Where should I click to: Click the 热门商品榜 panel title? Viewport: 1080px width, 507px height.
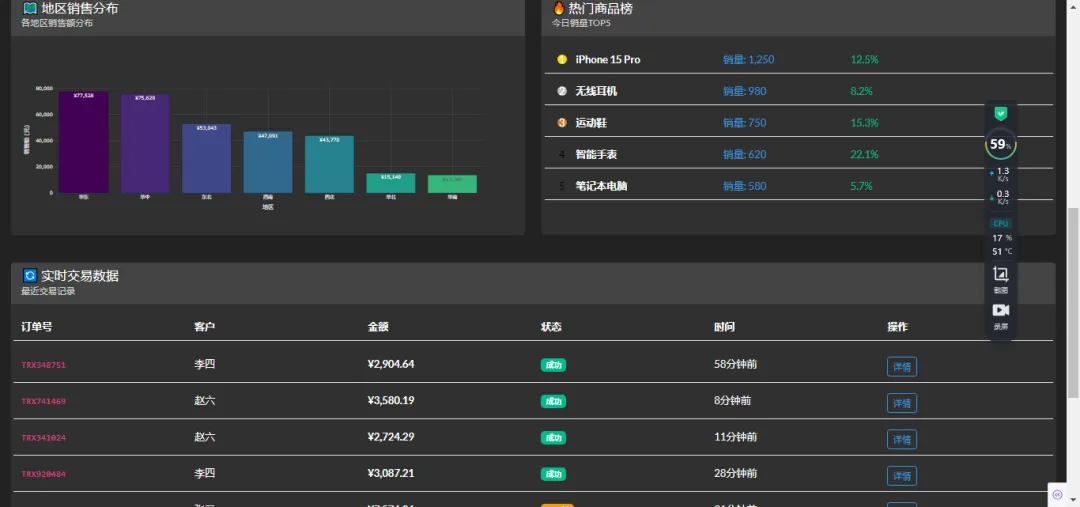point(601,8)
